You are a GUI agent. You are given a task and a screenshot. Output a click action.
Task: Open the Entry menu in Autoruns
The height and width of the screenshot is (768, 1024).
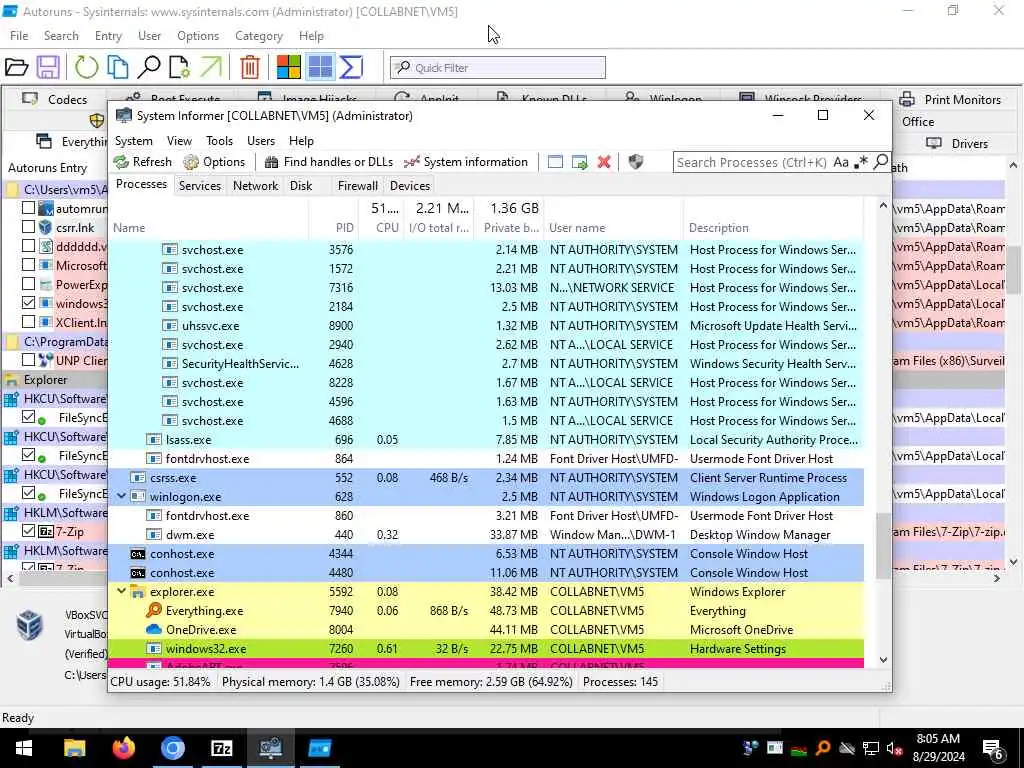point(108,36)
